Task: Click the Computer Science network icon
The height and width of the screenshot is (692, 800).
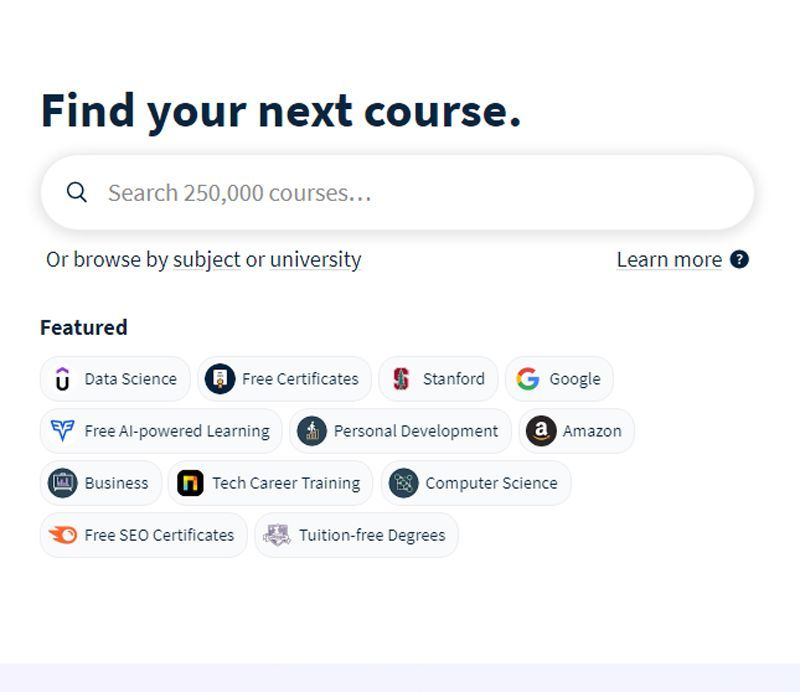Action: (x=404, y=483)
